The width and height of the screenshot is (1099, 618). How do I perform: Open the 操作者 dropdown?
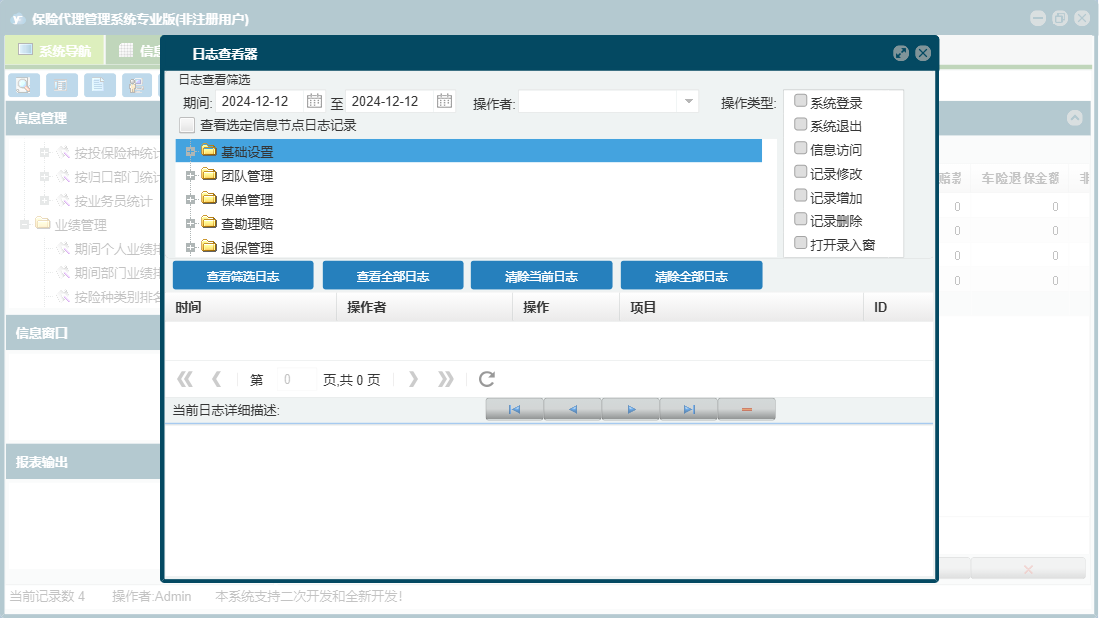click(689, 102)
